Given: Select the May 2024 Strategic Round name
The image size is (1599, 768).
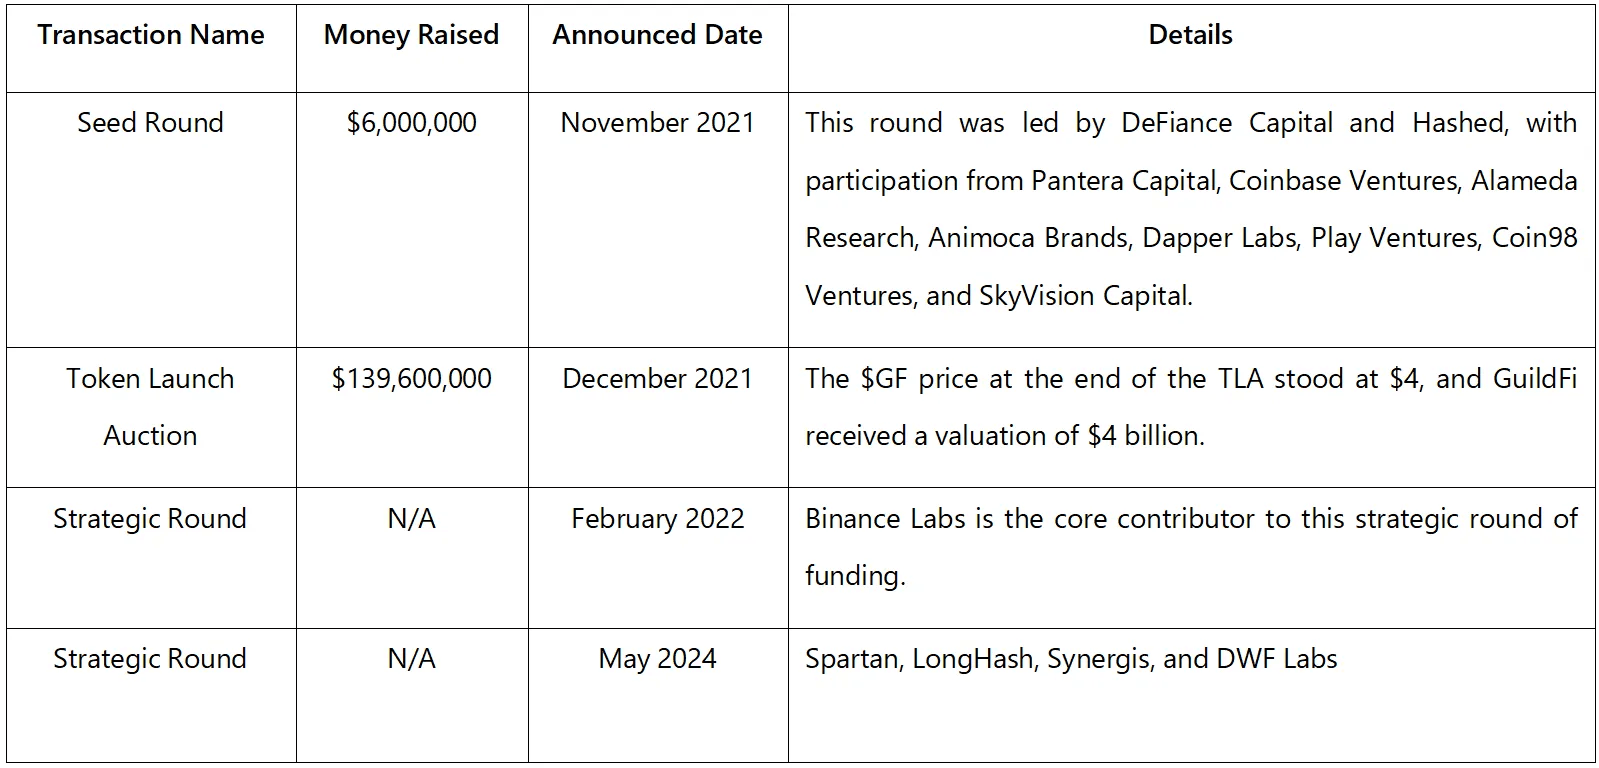Looking at the screenshot, I should 150,659.
